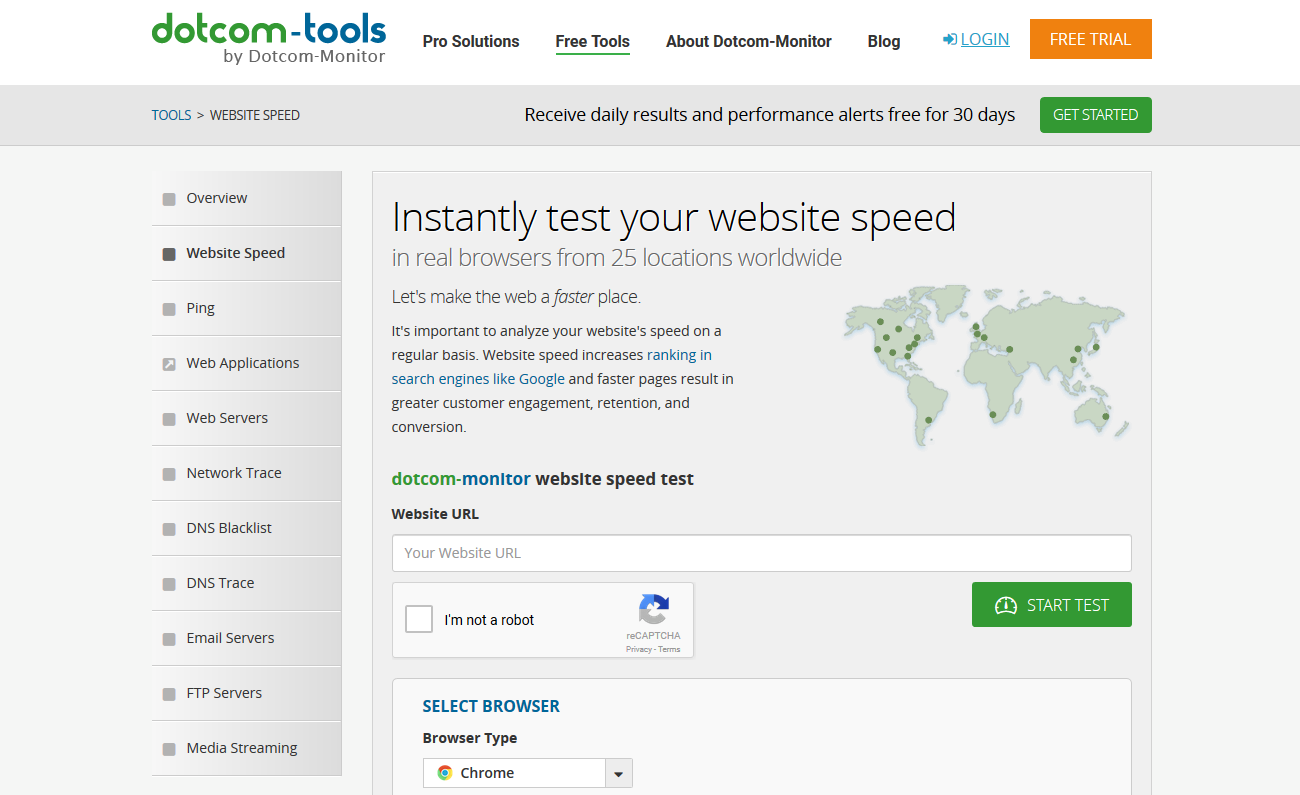This screenshot has width=1300, height=795.
Task: Click the square icon beside DNS Trace
Action: click(x=169, y=584)
